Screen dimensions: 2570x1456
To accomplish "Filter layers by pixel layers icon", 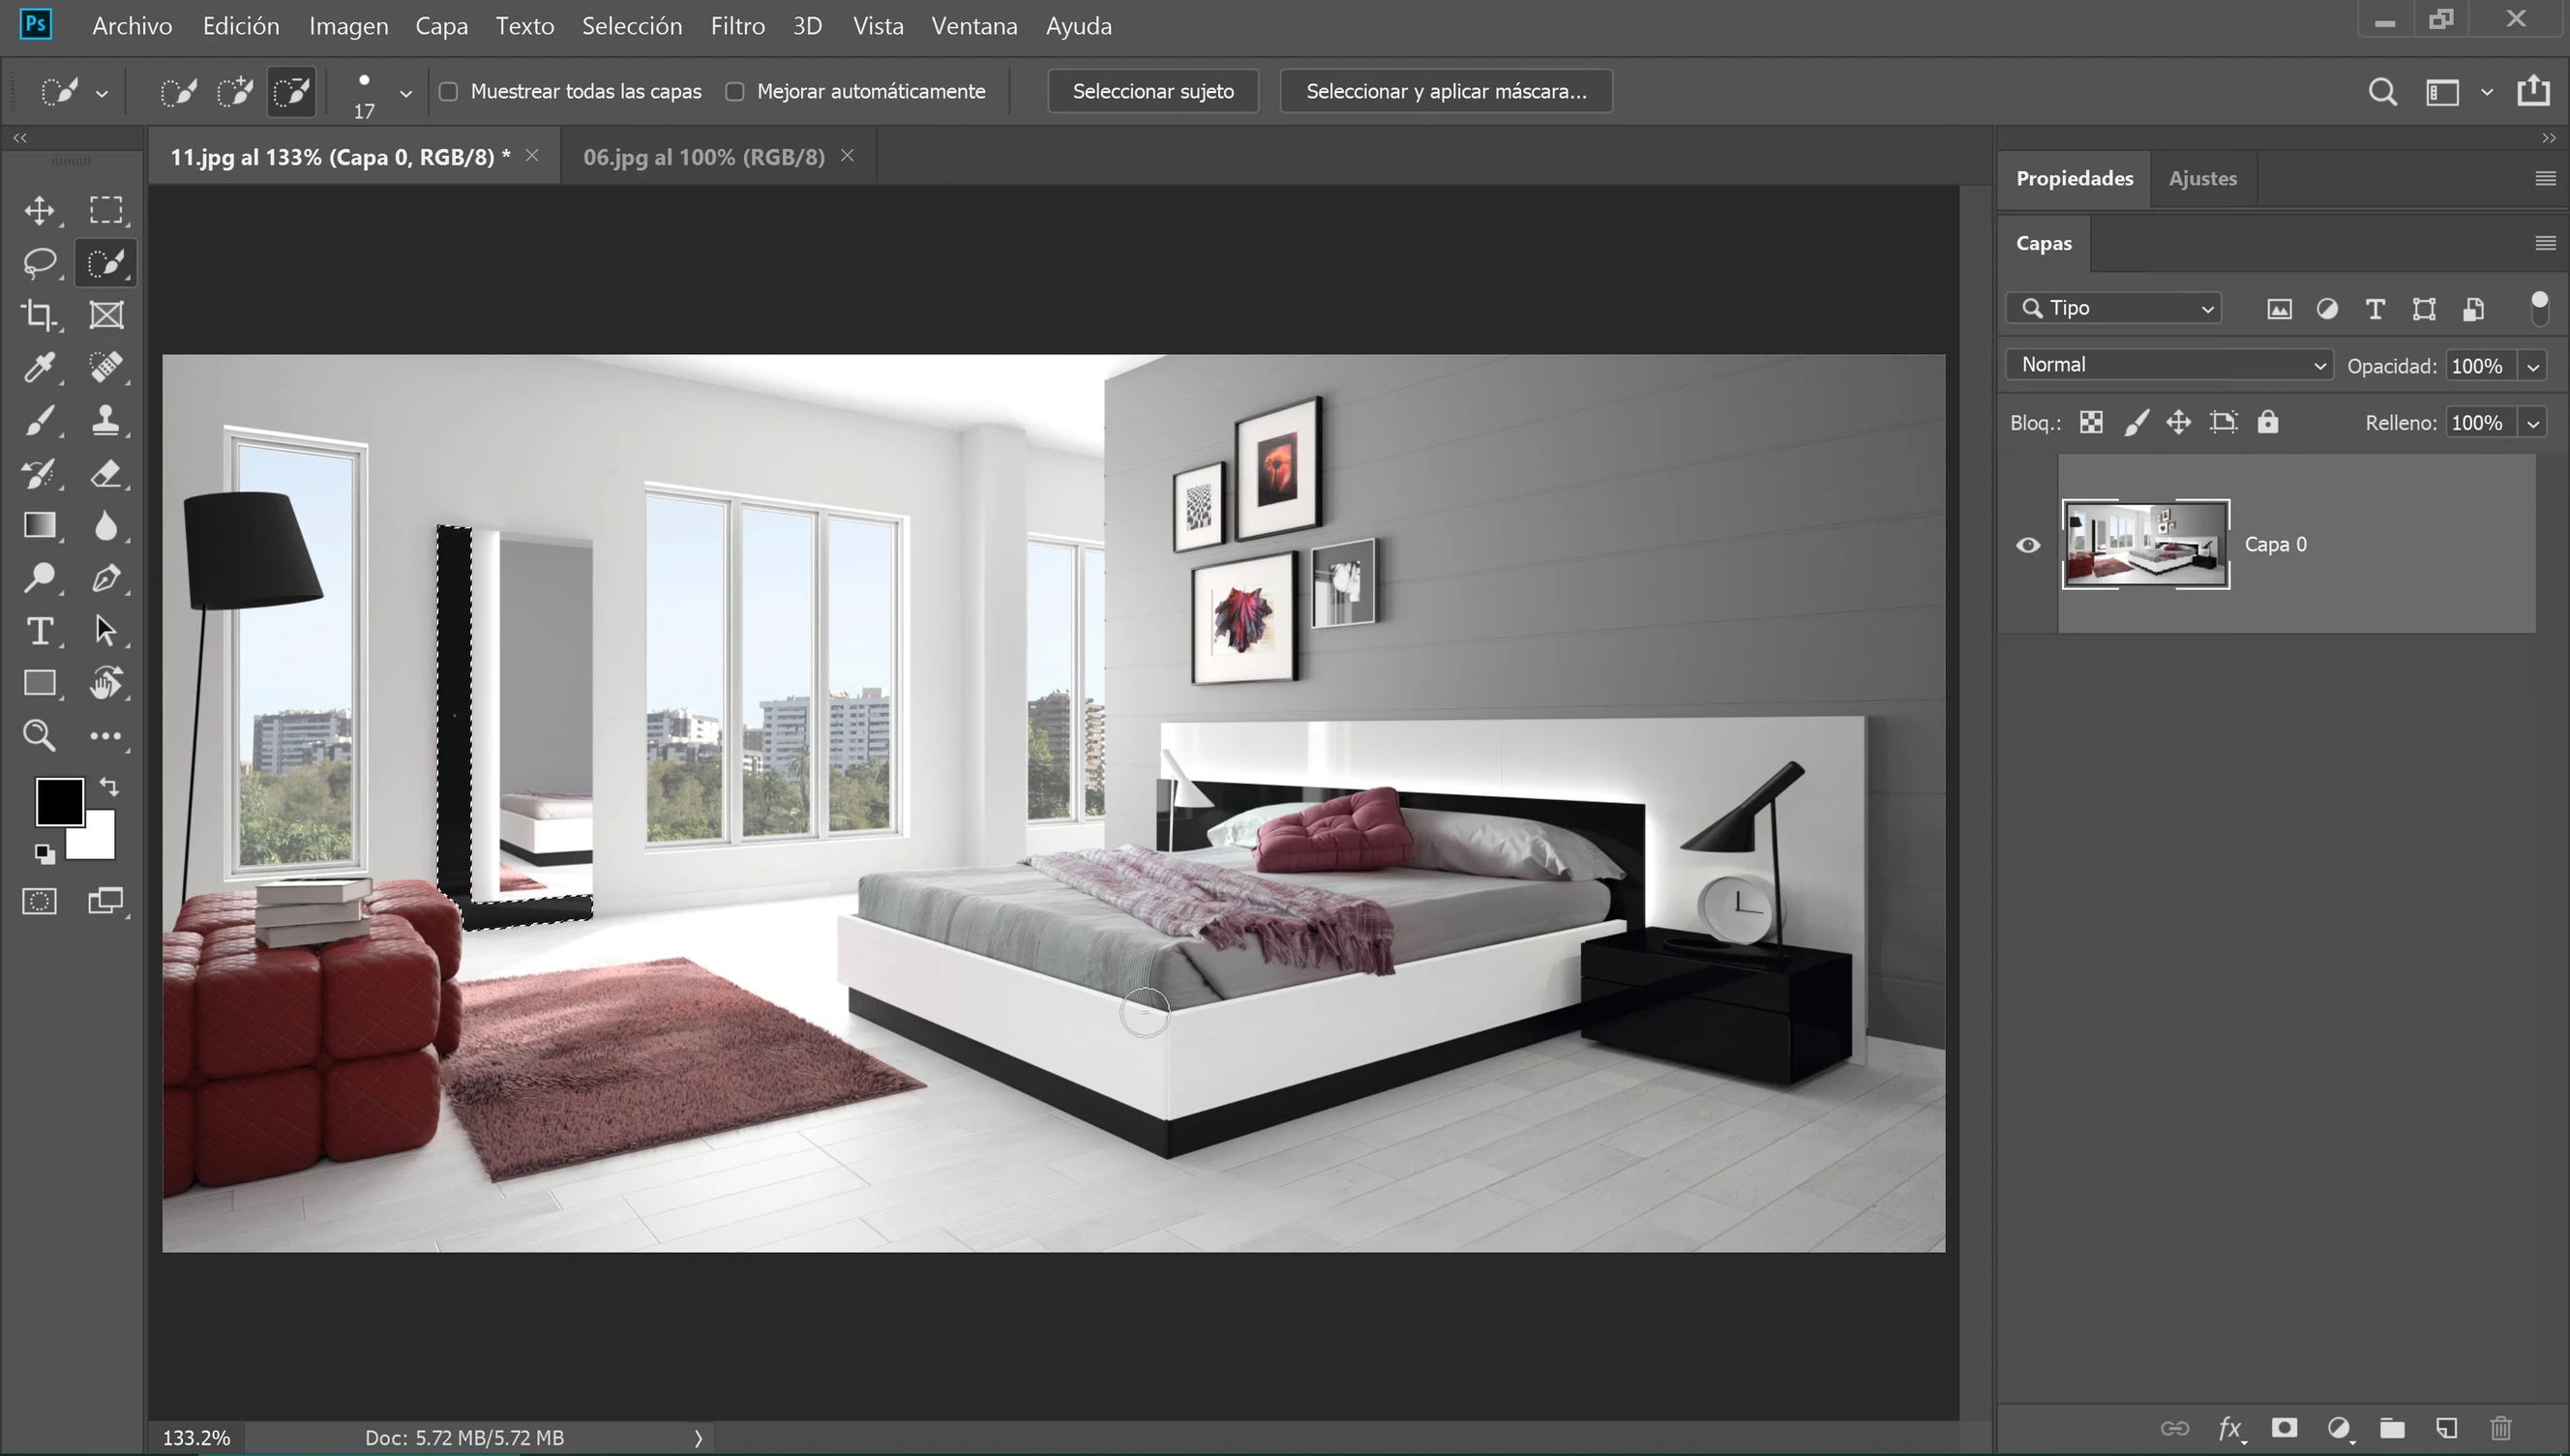I will coord(2279,309).
